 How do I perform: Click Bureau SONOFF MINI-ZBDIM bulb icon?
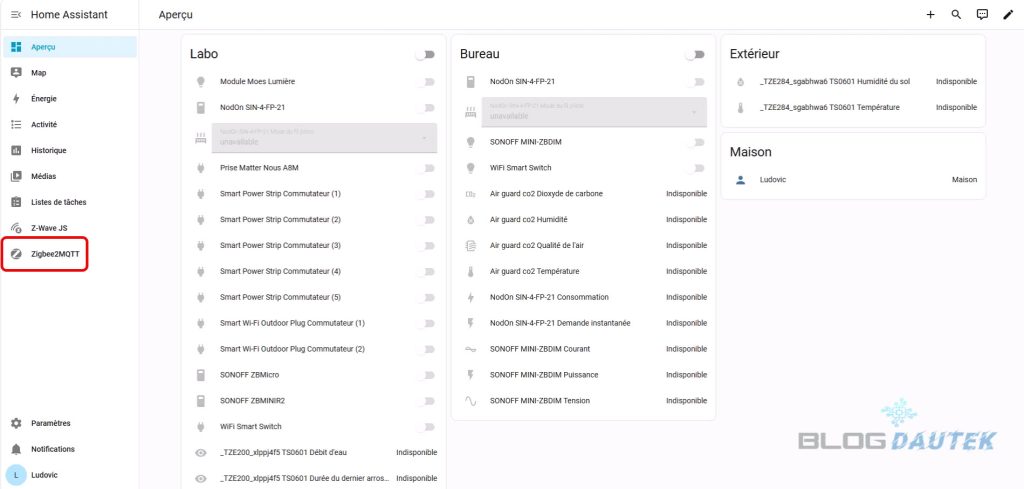pos(470,142)
